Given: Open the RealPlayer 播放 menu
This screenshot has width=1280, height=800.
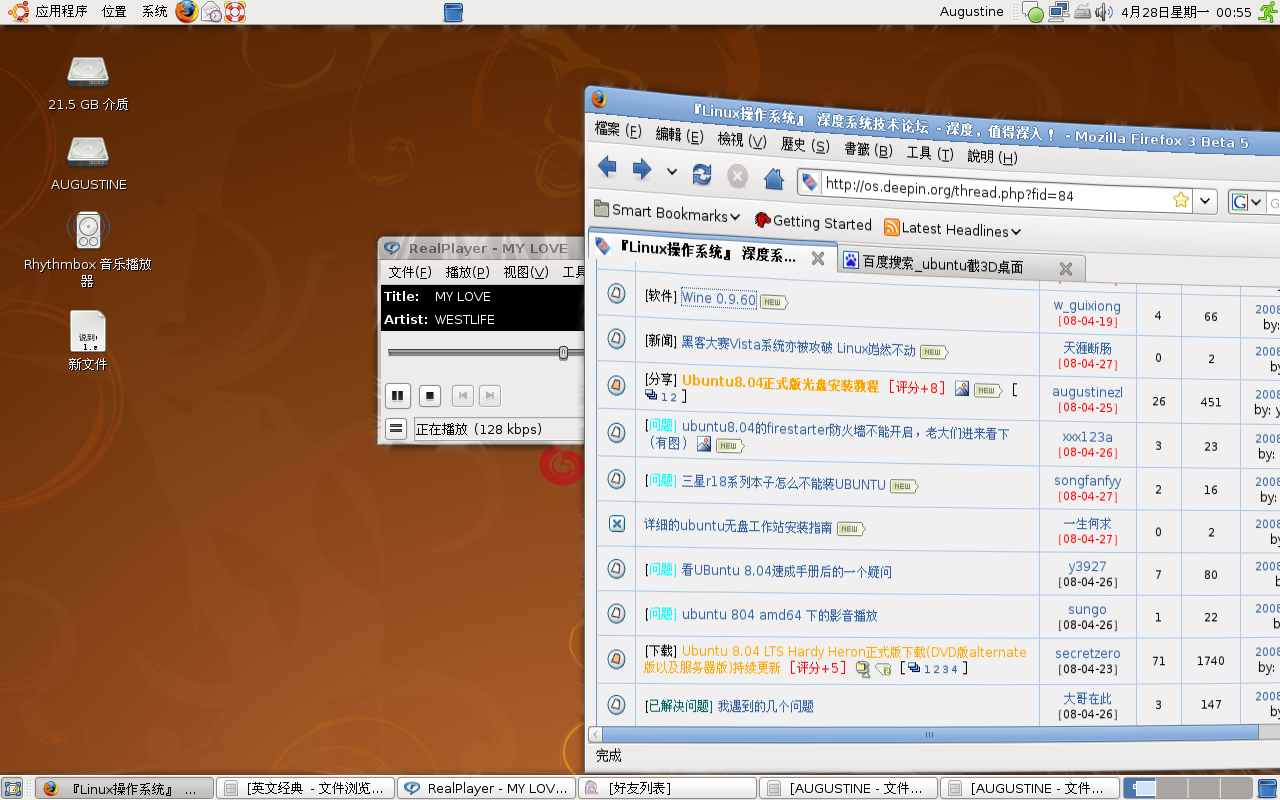Looking at the screenshot, I should coord(467,272).
